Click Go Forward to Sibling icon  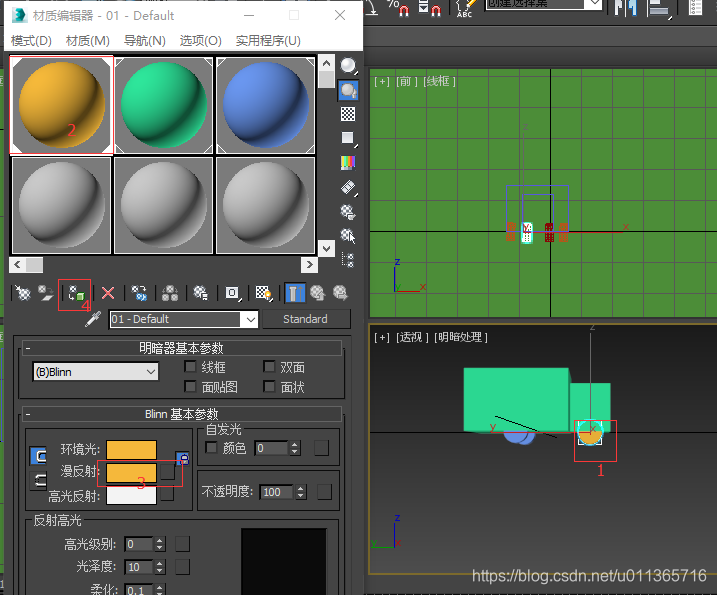point(340,293)
